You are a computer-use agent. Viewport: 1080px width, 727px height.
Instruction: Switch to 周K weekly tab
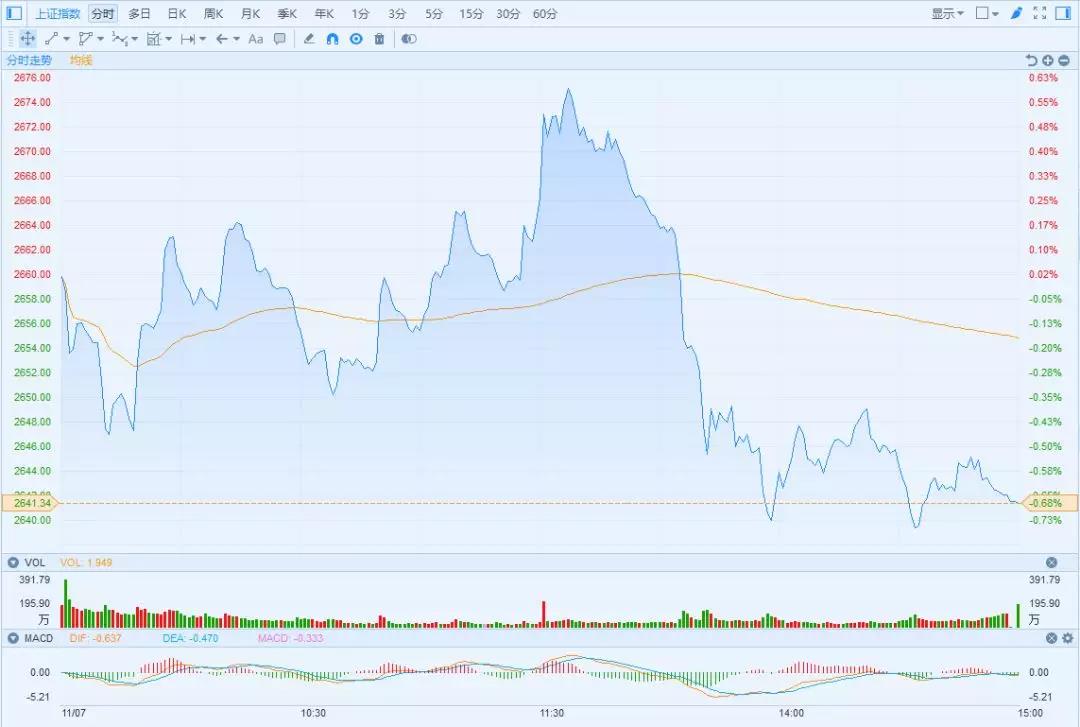(x=214, y=13)
